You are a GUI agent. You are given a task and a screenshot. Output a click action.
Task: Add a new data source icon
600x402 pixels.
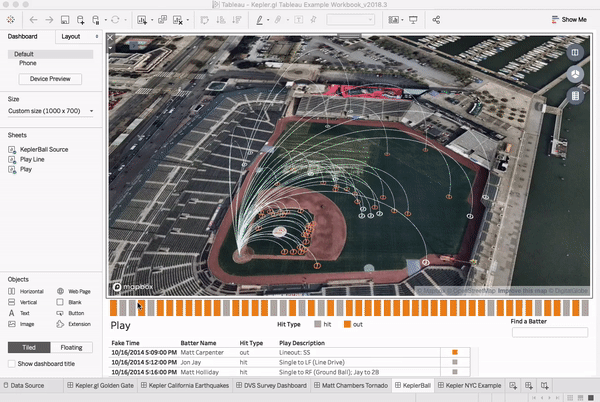coord(80,20)
